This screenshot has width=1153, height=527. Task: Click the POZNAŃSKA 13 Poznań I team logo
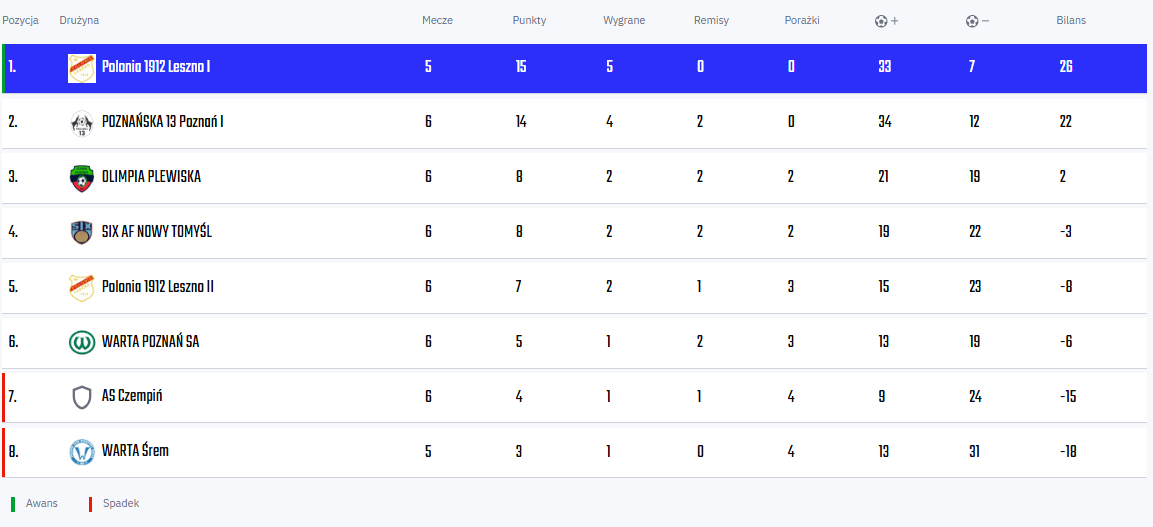[82, 123]
